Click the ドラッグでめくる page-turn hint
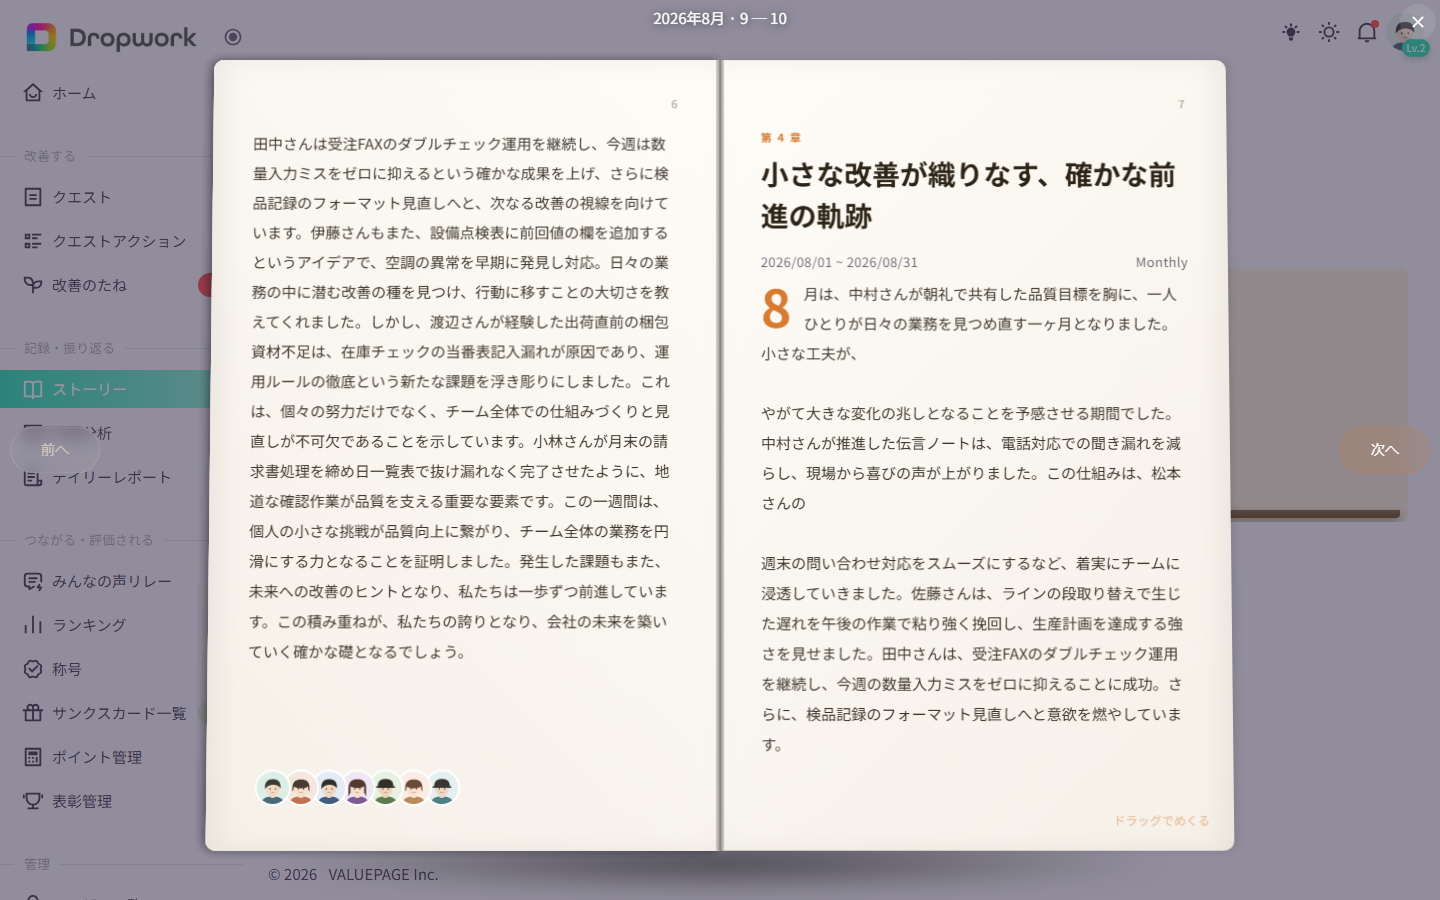 (1161, 821)
